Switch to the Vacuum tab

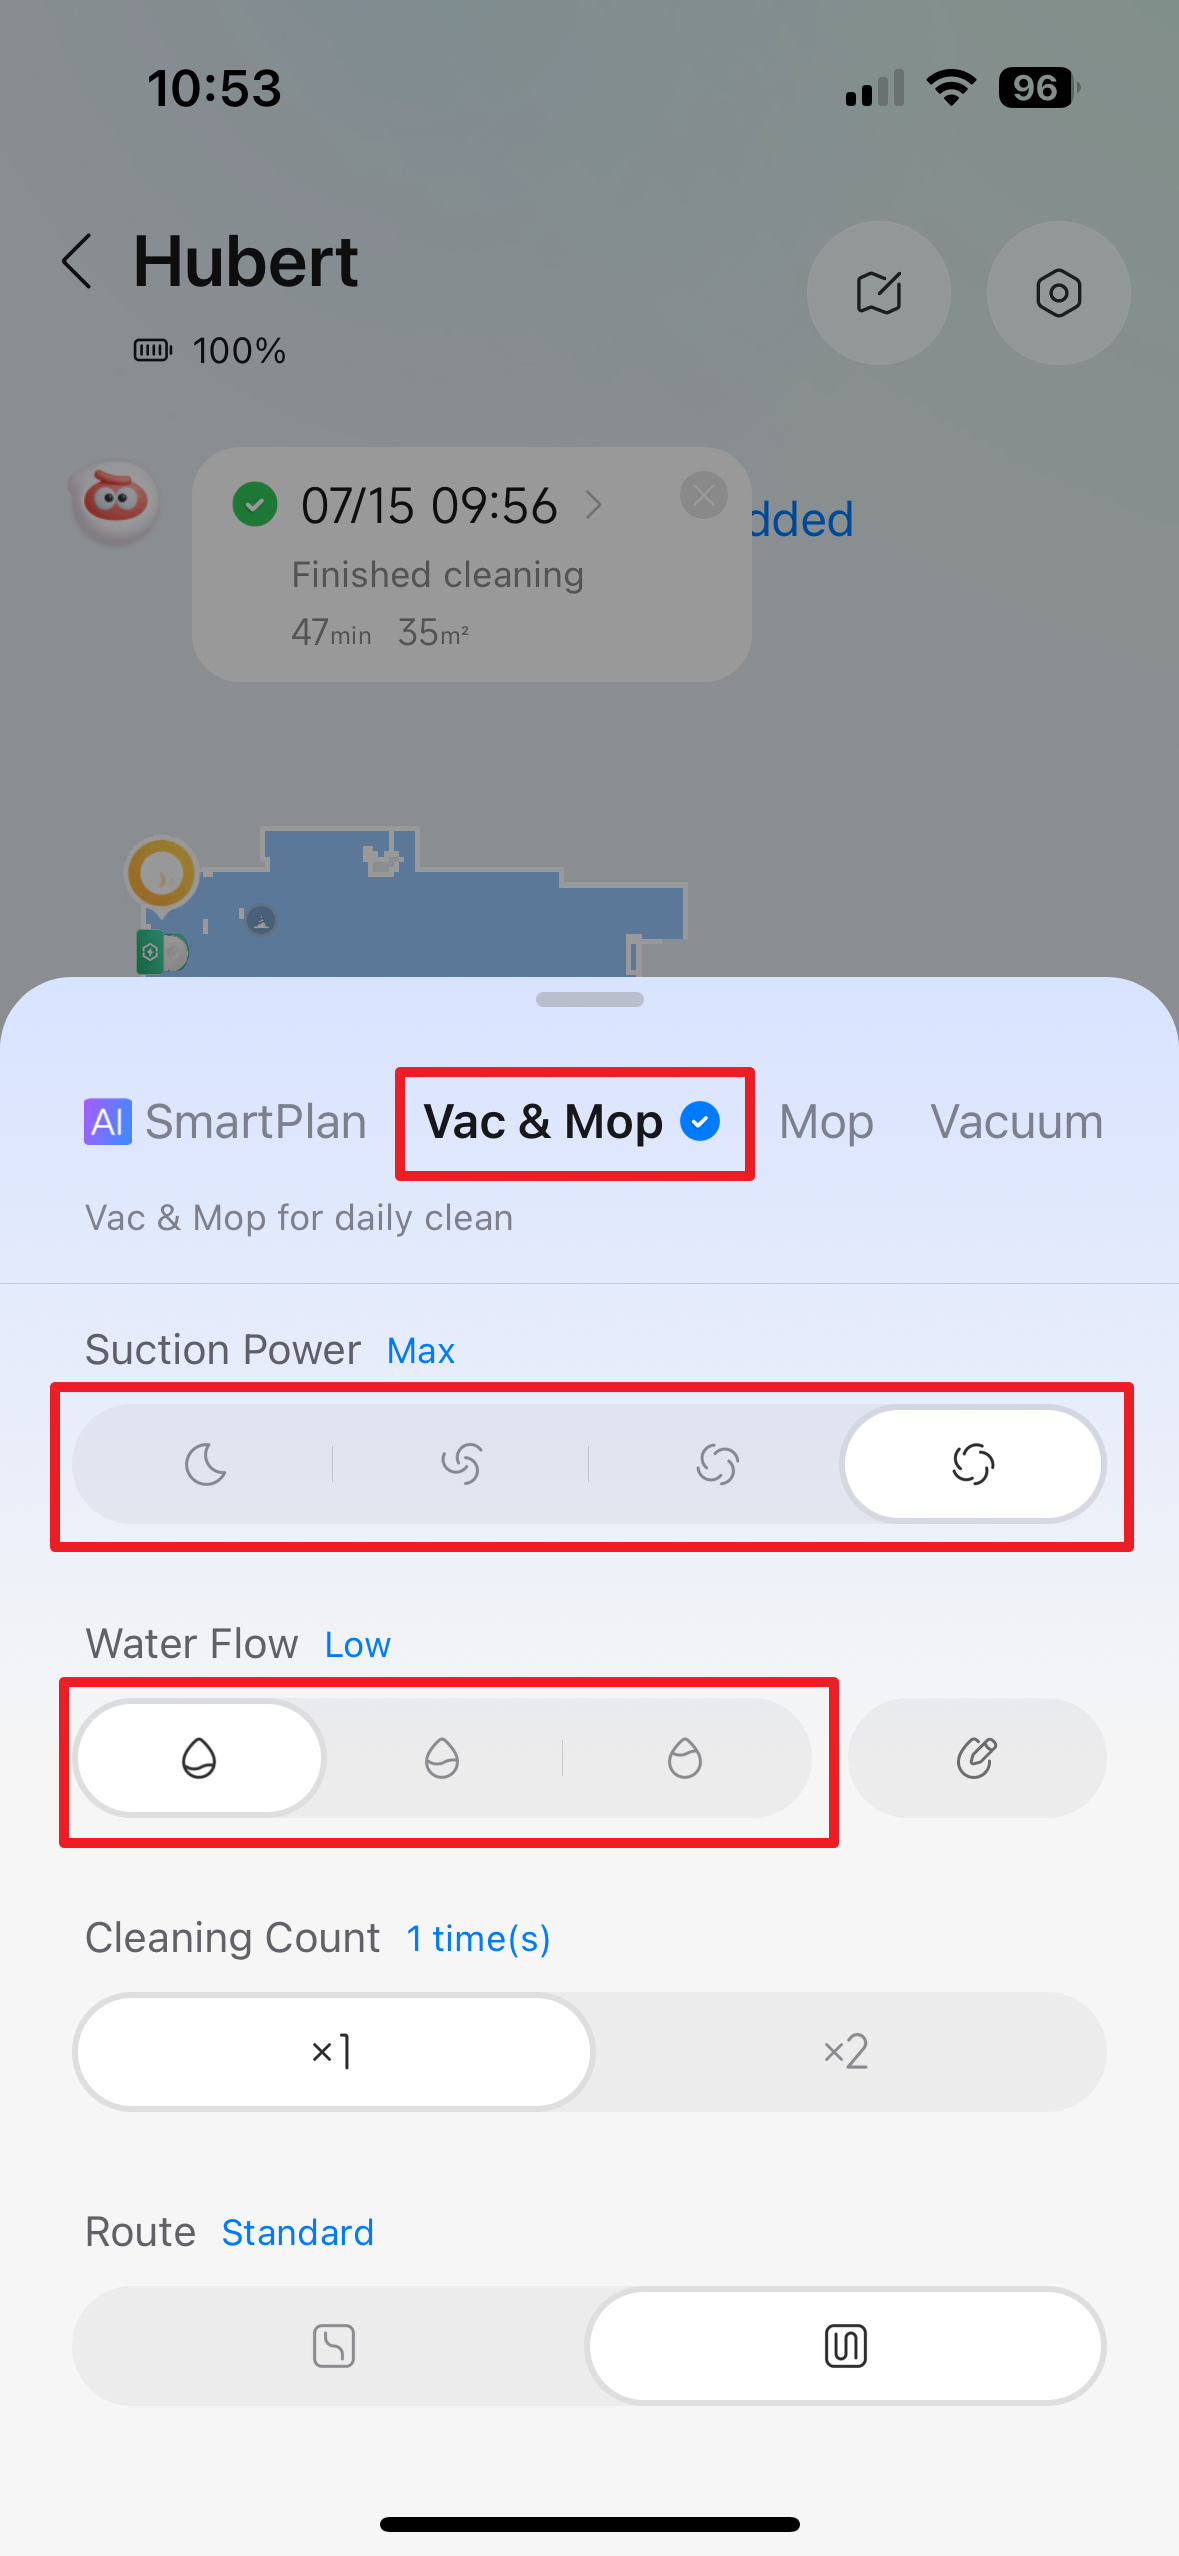pos(1016,1122)
